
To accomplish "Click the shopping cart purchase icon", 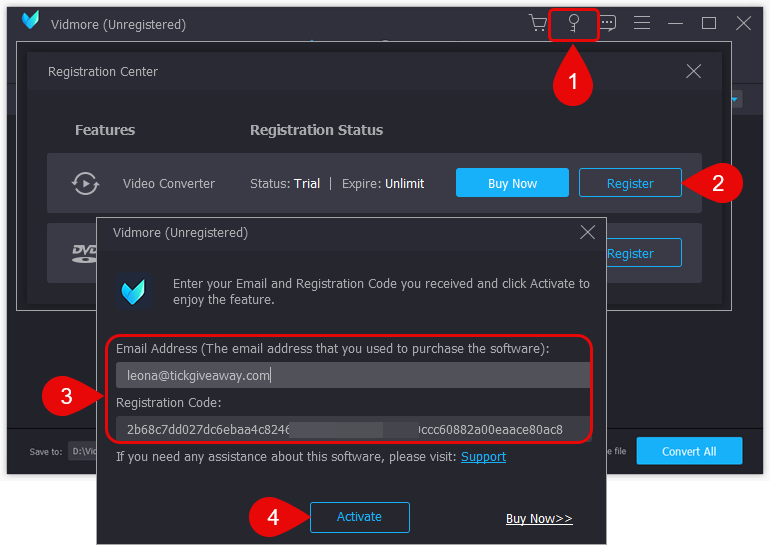I will [x=538, y=23].
